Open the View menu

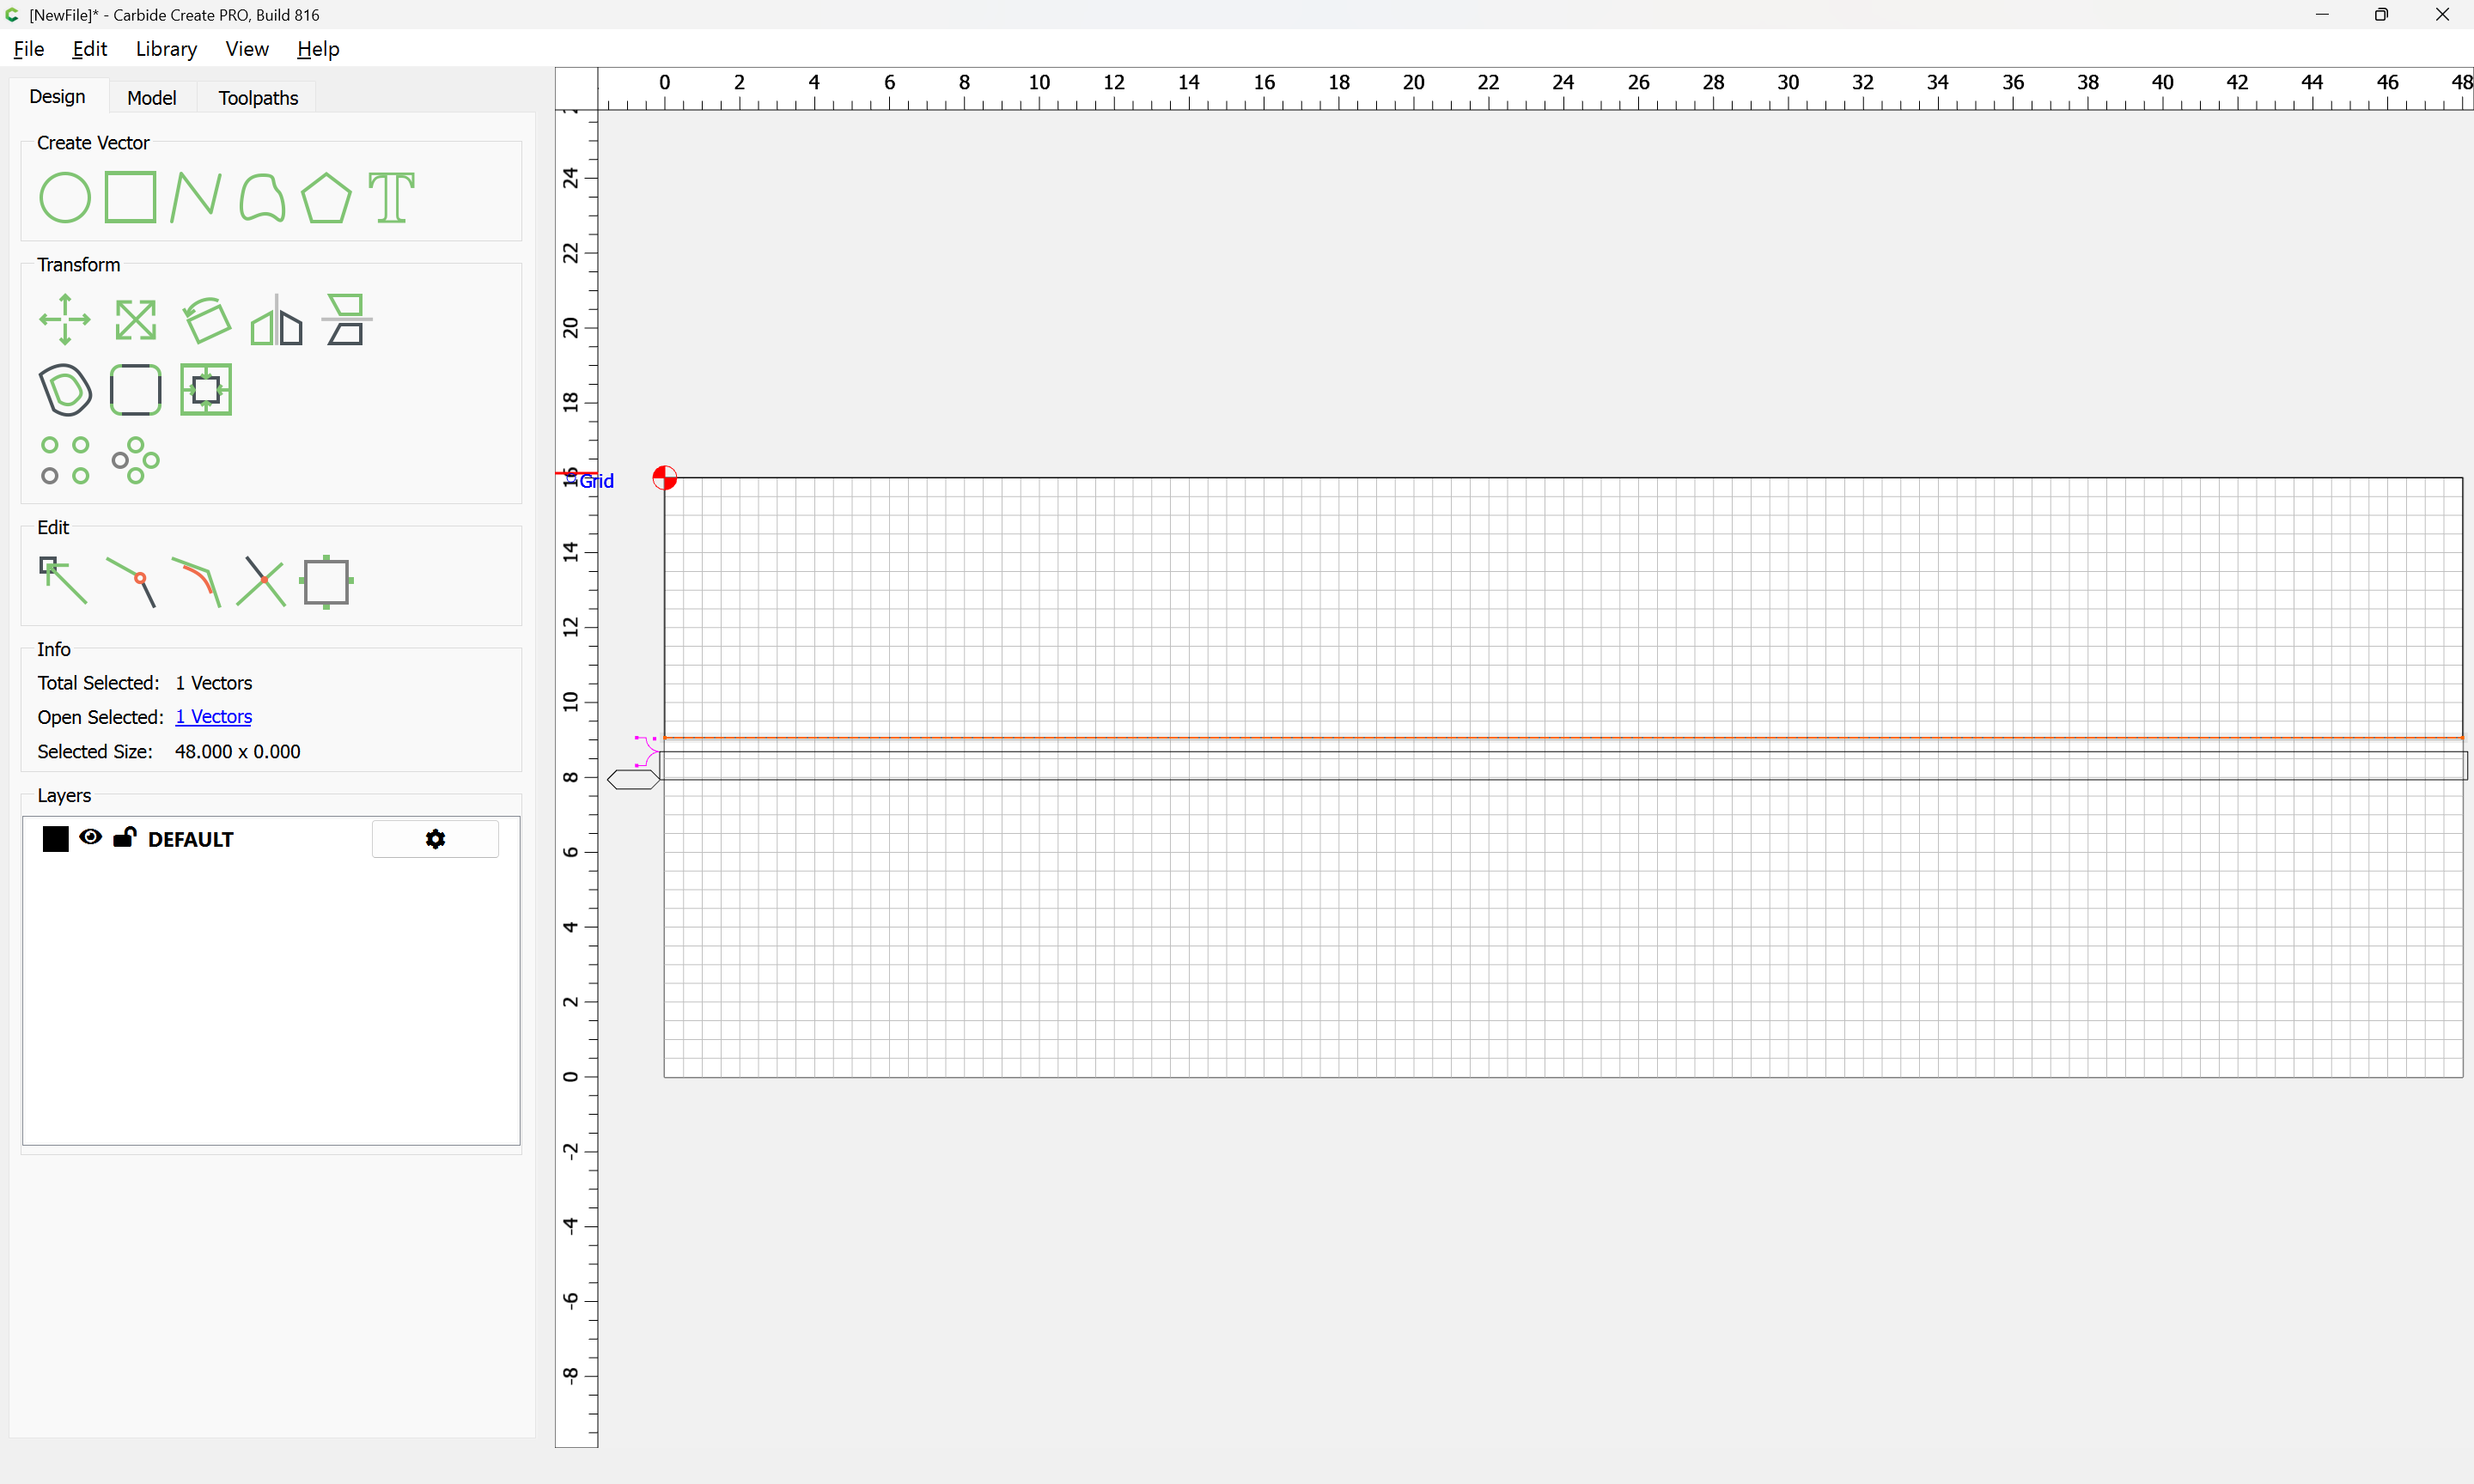coord(247,49)
